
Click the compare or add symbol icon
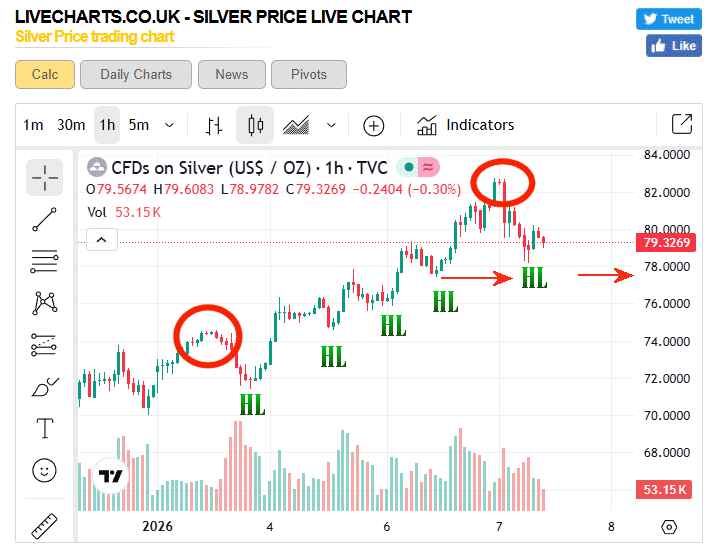point(373,126)
